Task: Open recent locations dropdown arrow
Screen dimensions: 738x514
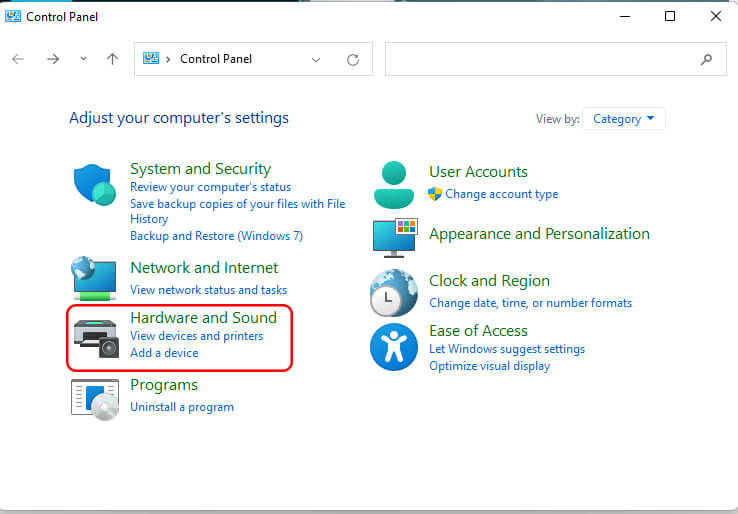Action: (83, 59)
